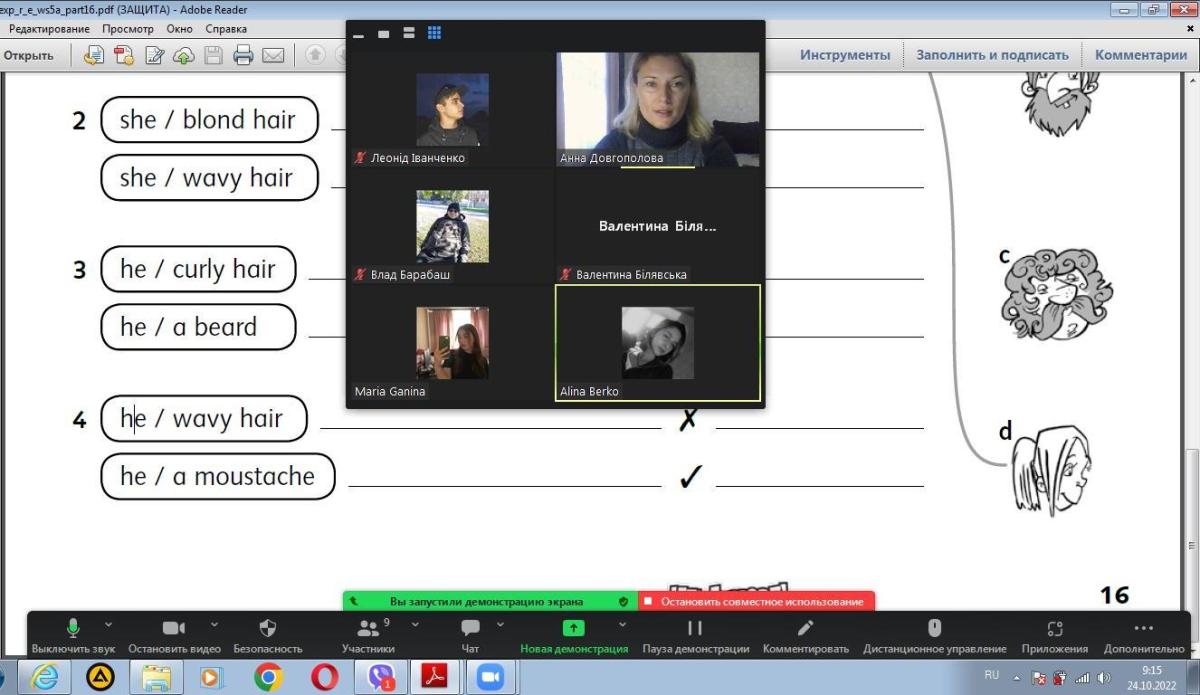
Task: Click the 'she / wavy hair' text
Action: 206,178
